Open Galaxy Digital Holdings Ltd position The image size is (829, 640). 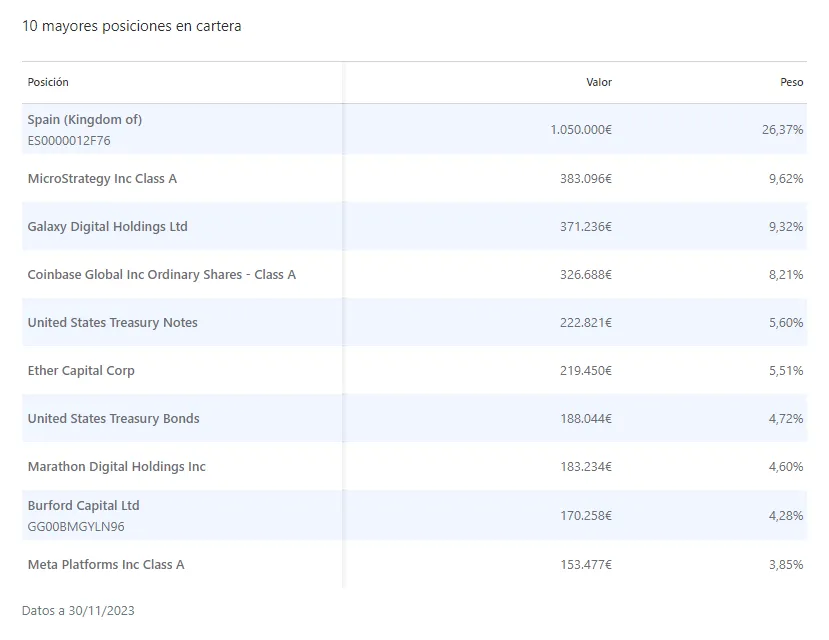[107, 227]
